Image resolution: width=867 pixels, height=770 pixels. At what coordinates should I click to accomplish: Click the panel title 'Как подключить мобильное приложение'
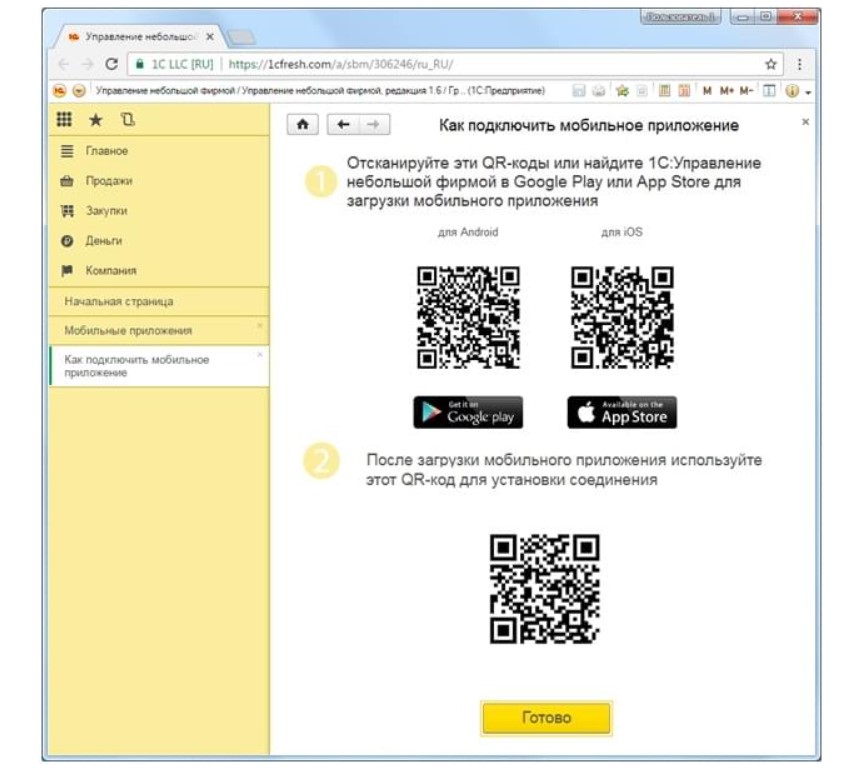tap(589, 125)
